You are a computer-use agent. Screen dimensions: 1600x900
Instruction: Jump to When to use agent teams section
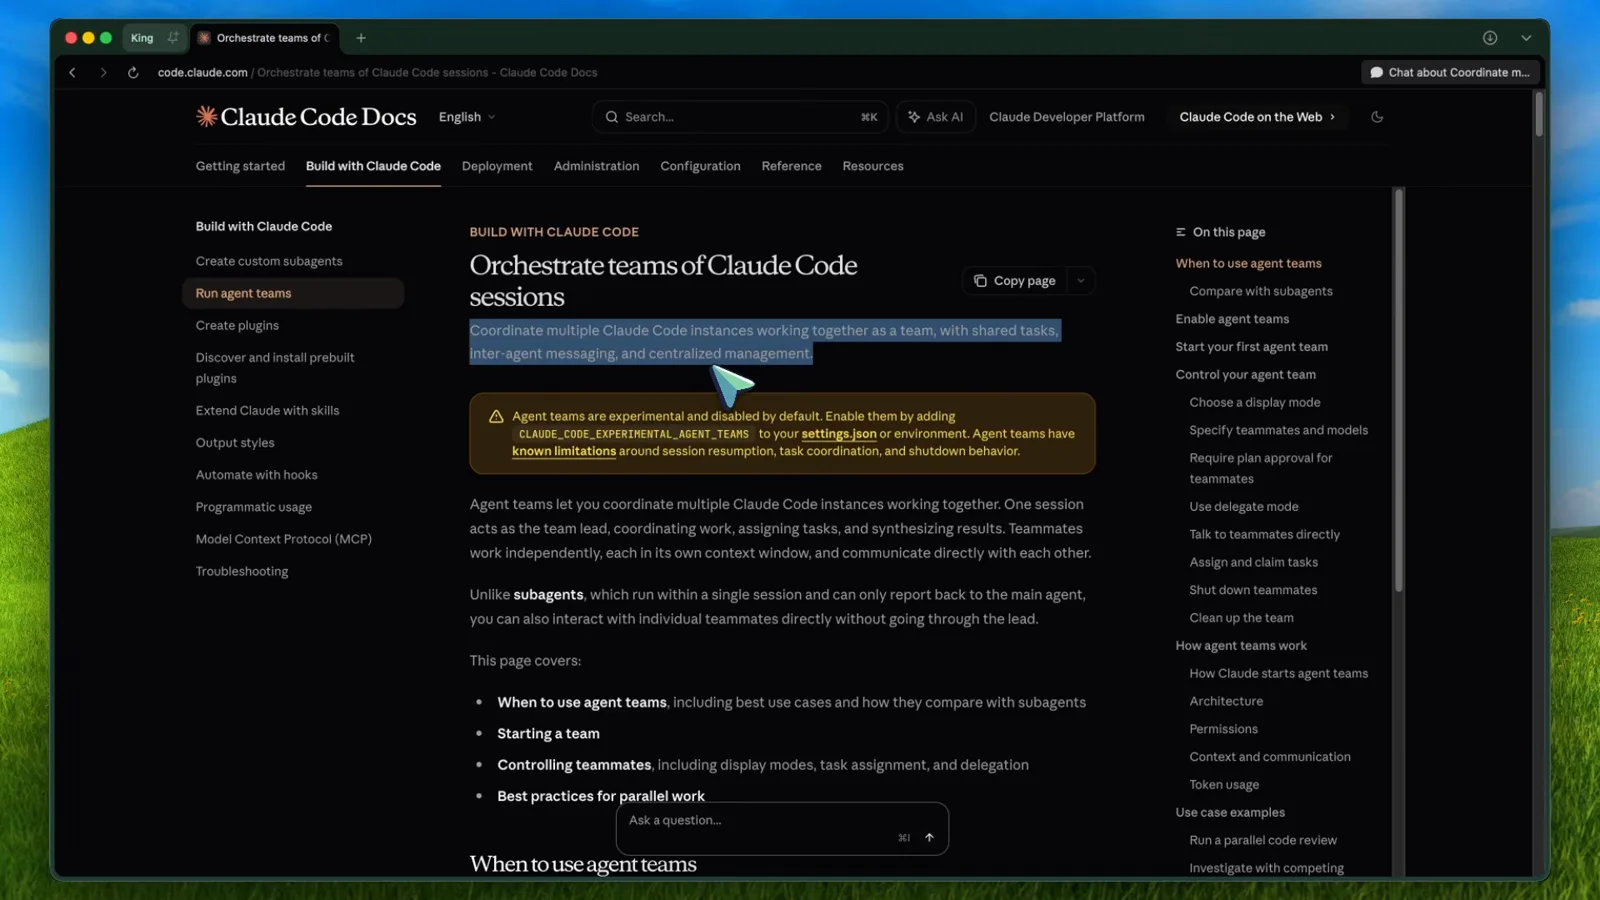(1248, 263)
